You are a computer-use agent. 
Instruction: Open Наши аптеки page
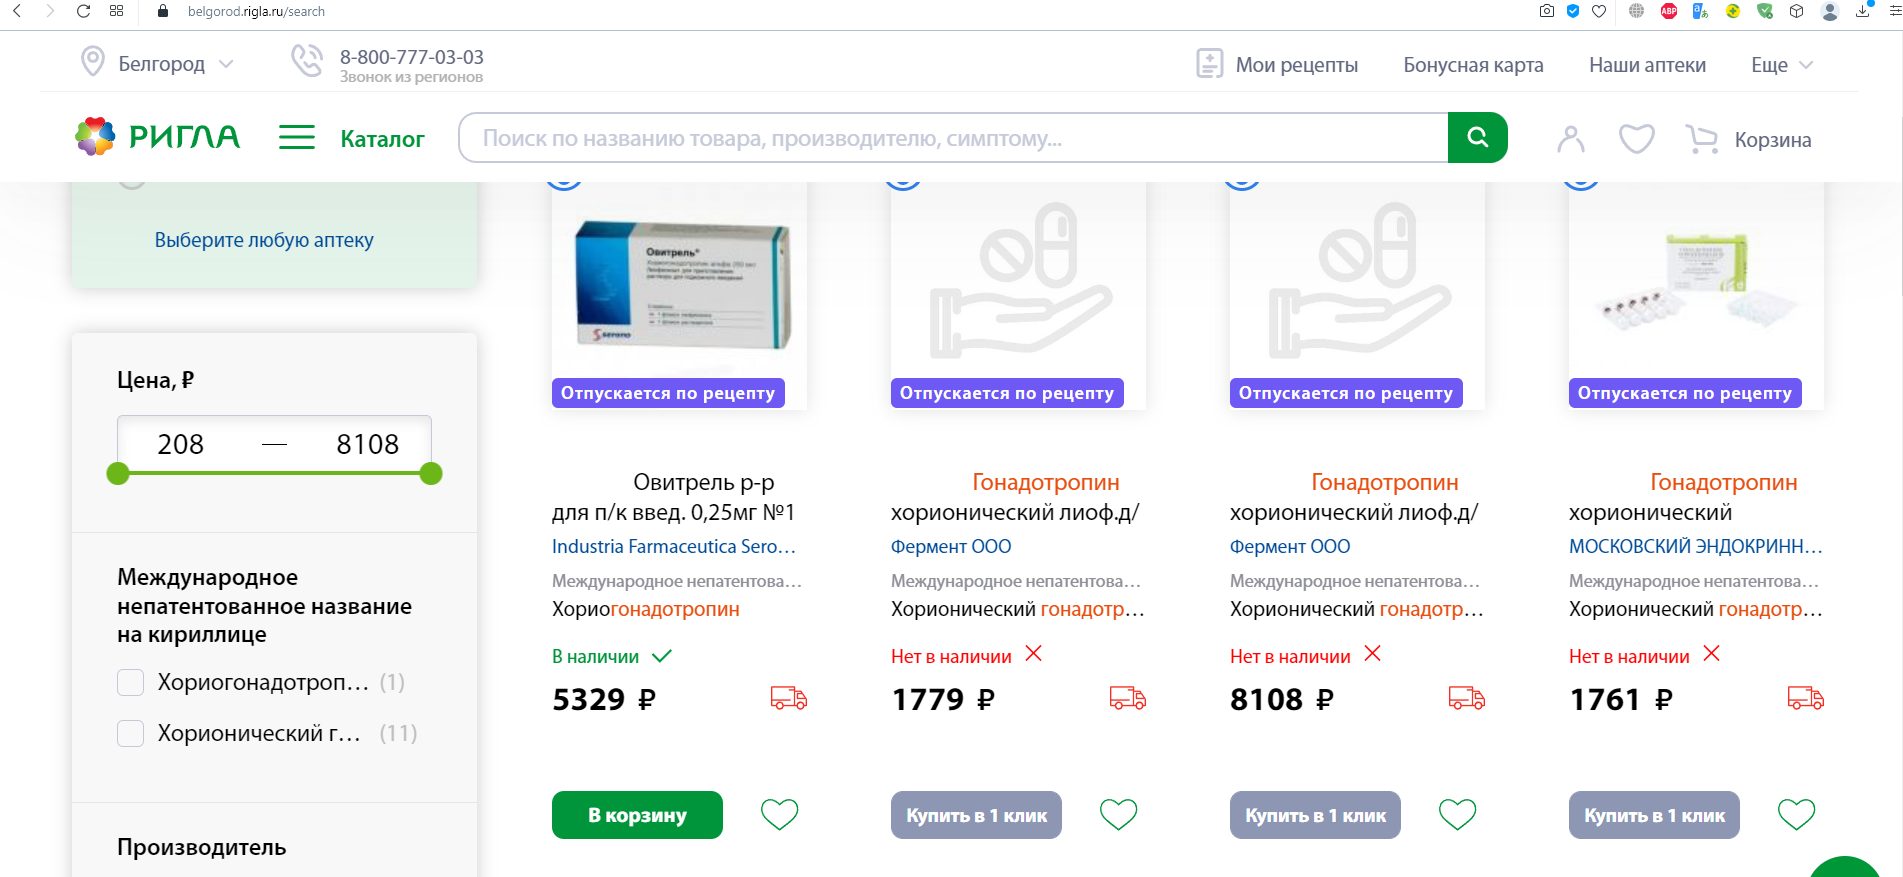click(x=1647, y=65)
